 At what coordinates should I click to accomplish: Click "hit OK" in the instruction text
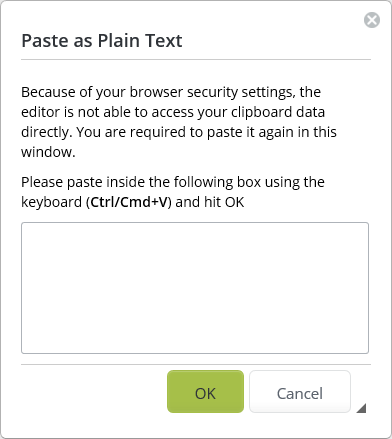tap(224, 202)
